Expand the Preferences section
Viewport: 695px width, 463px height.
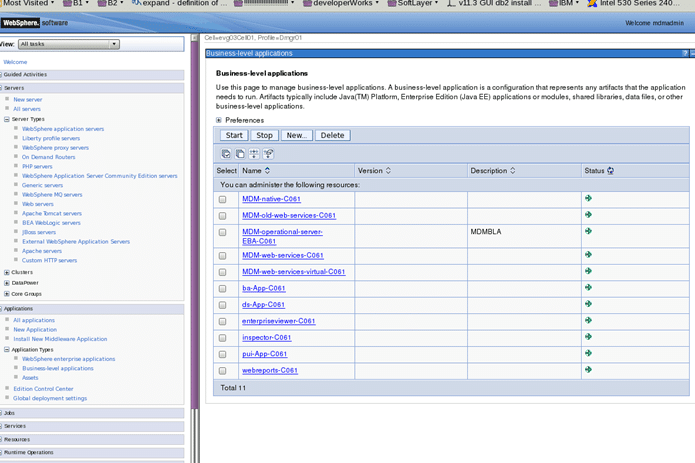point(219,120)
